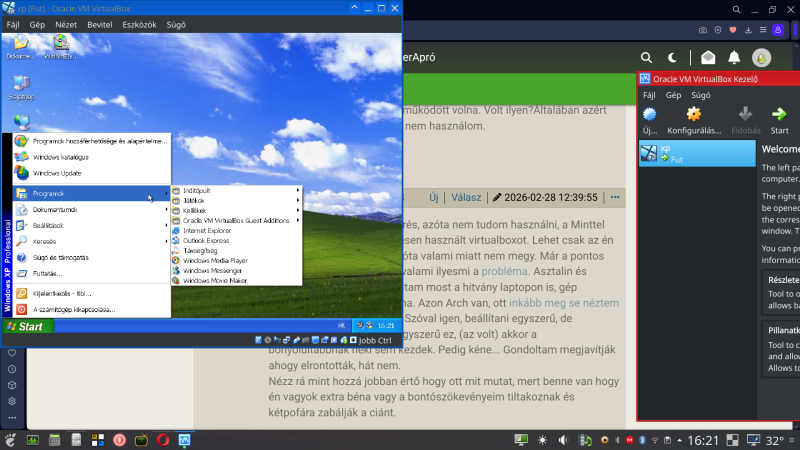Open the Gép menu in the xp VM window

pyautogui.click(x=37, y=24)
